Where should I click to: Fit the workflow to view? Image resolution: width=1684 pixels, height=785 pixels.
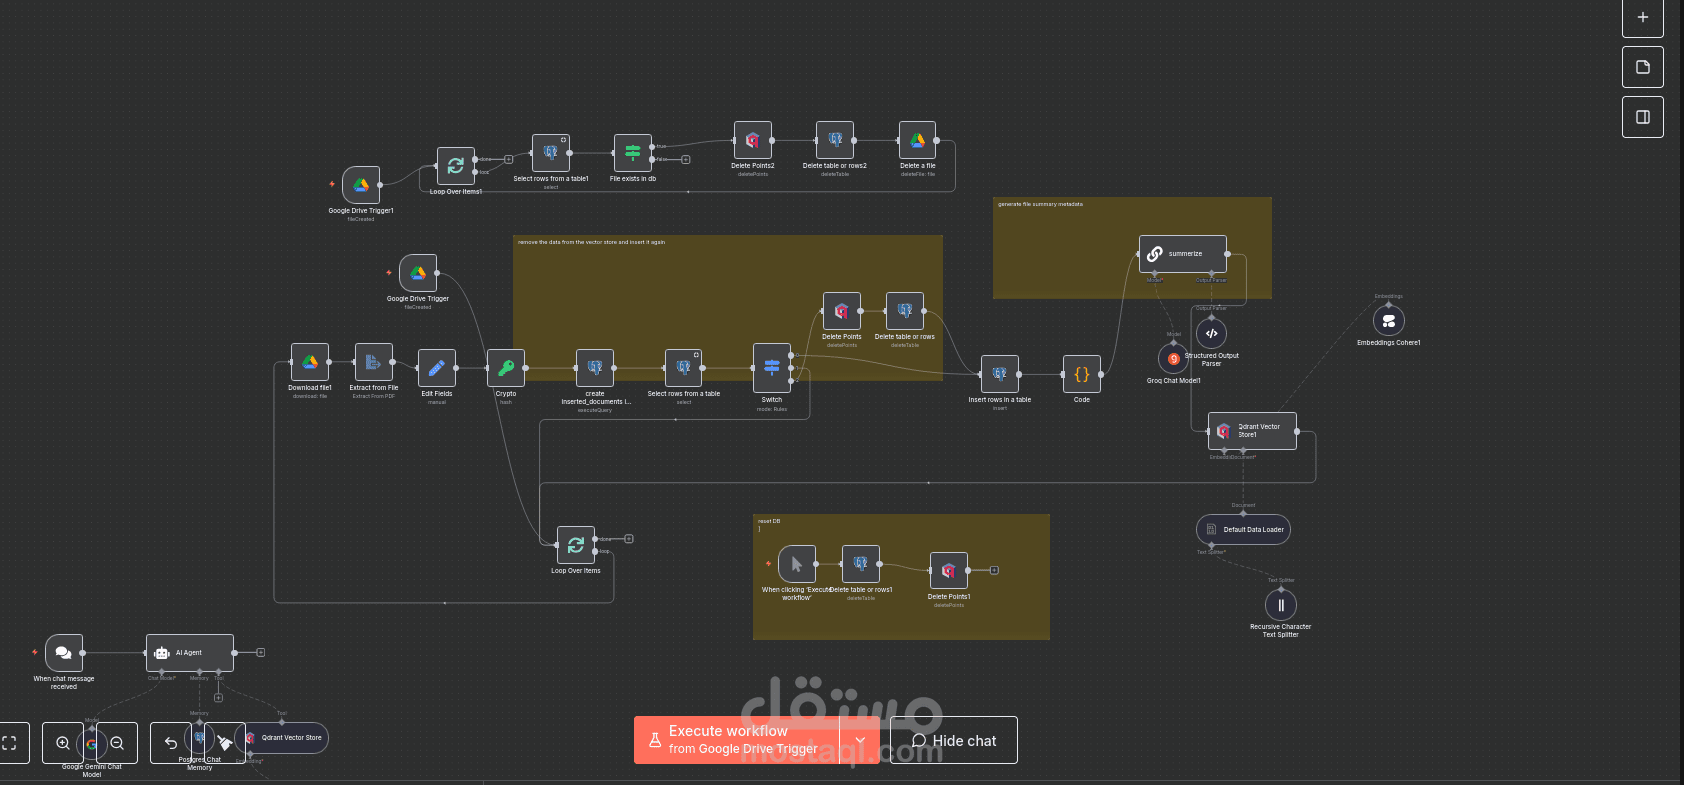pos(9,743)
